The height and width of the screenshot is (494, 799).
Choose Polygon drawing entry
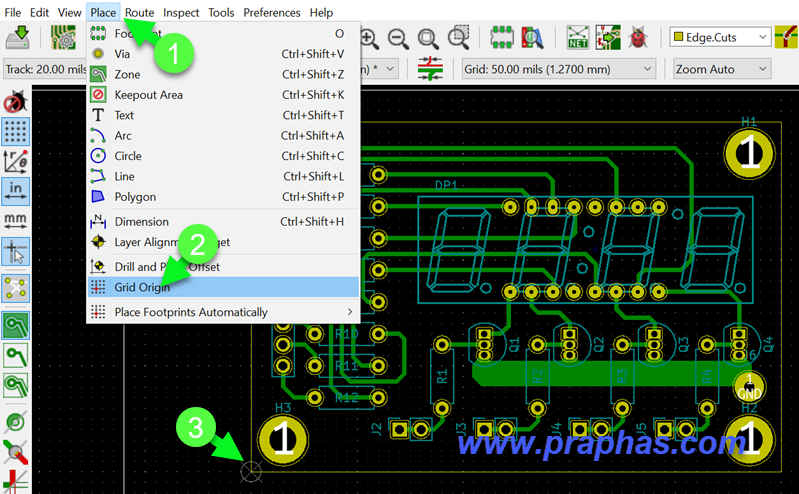click(223, 196)
